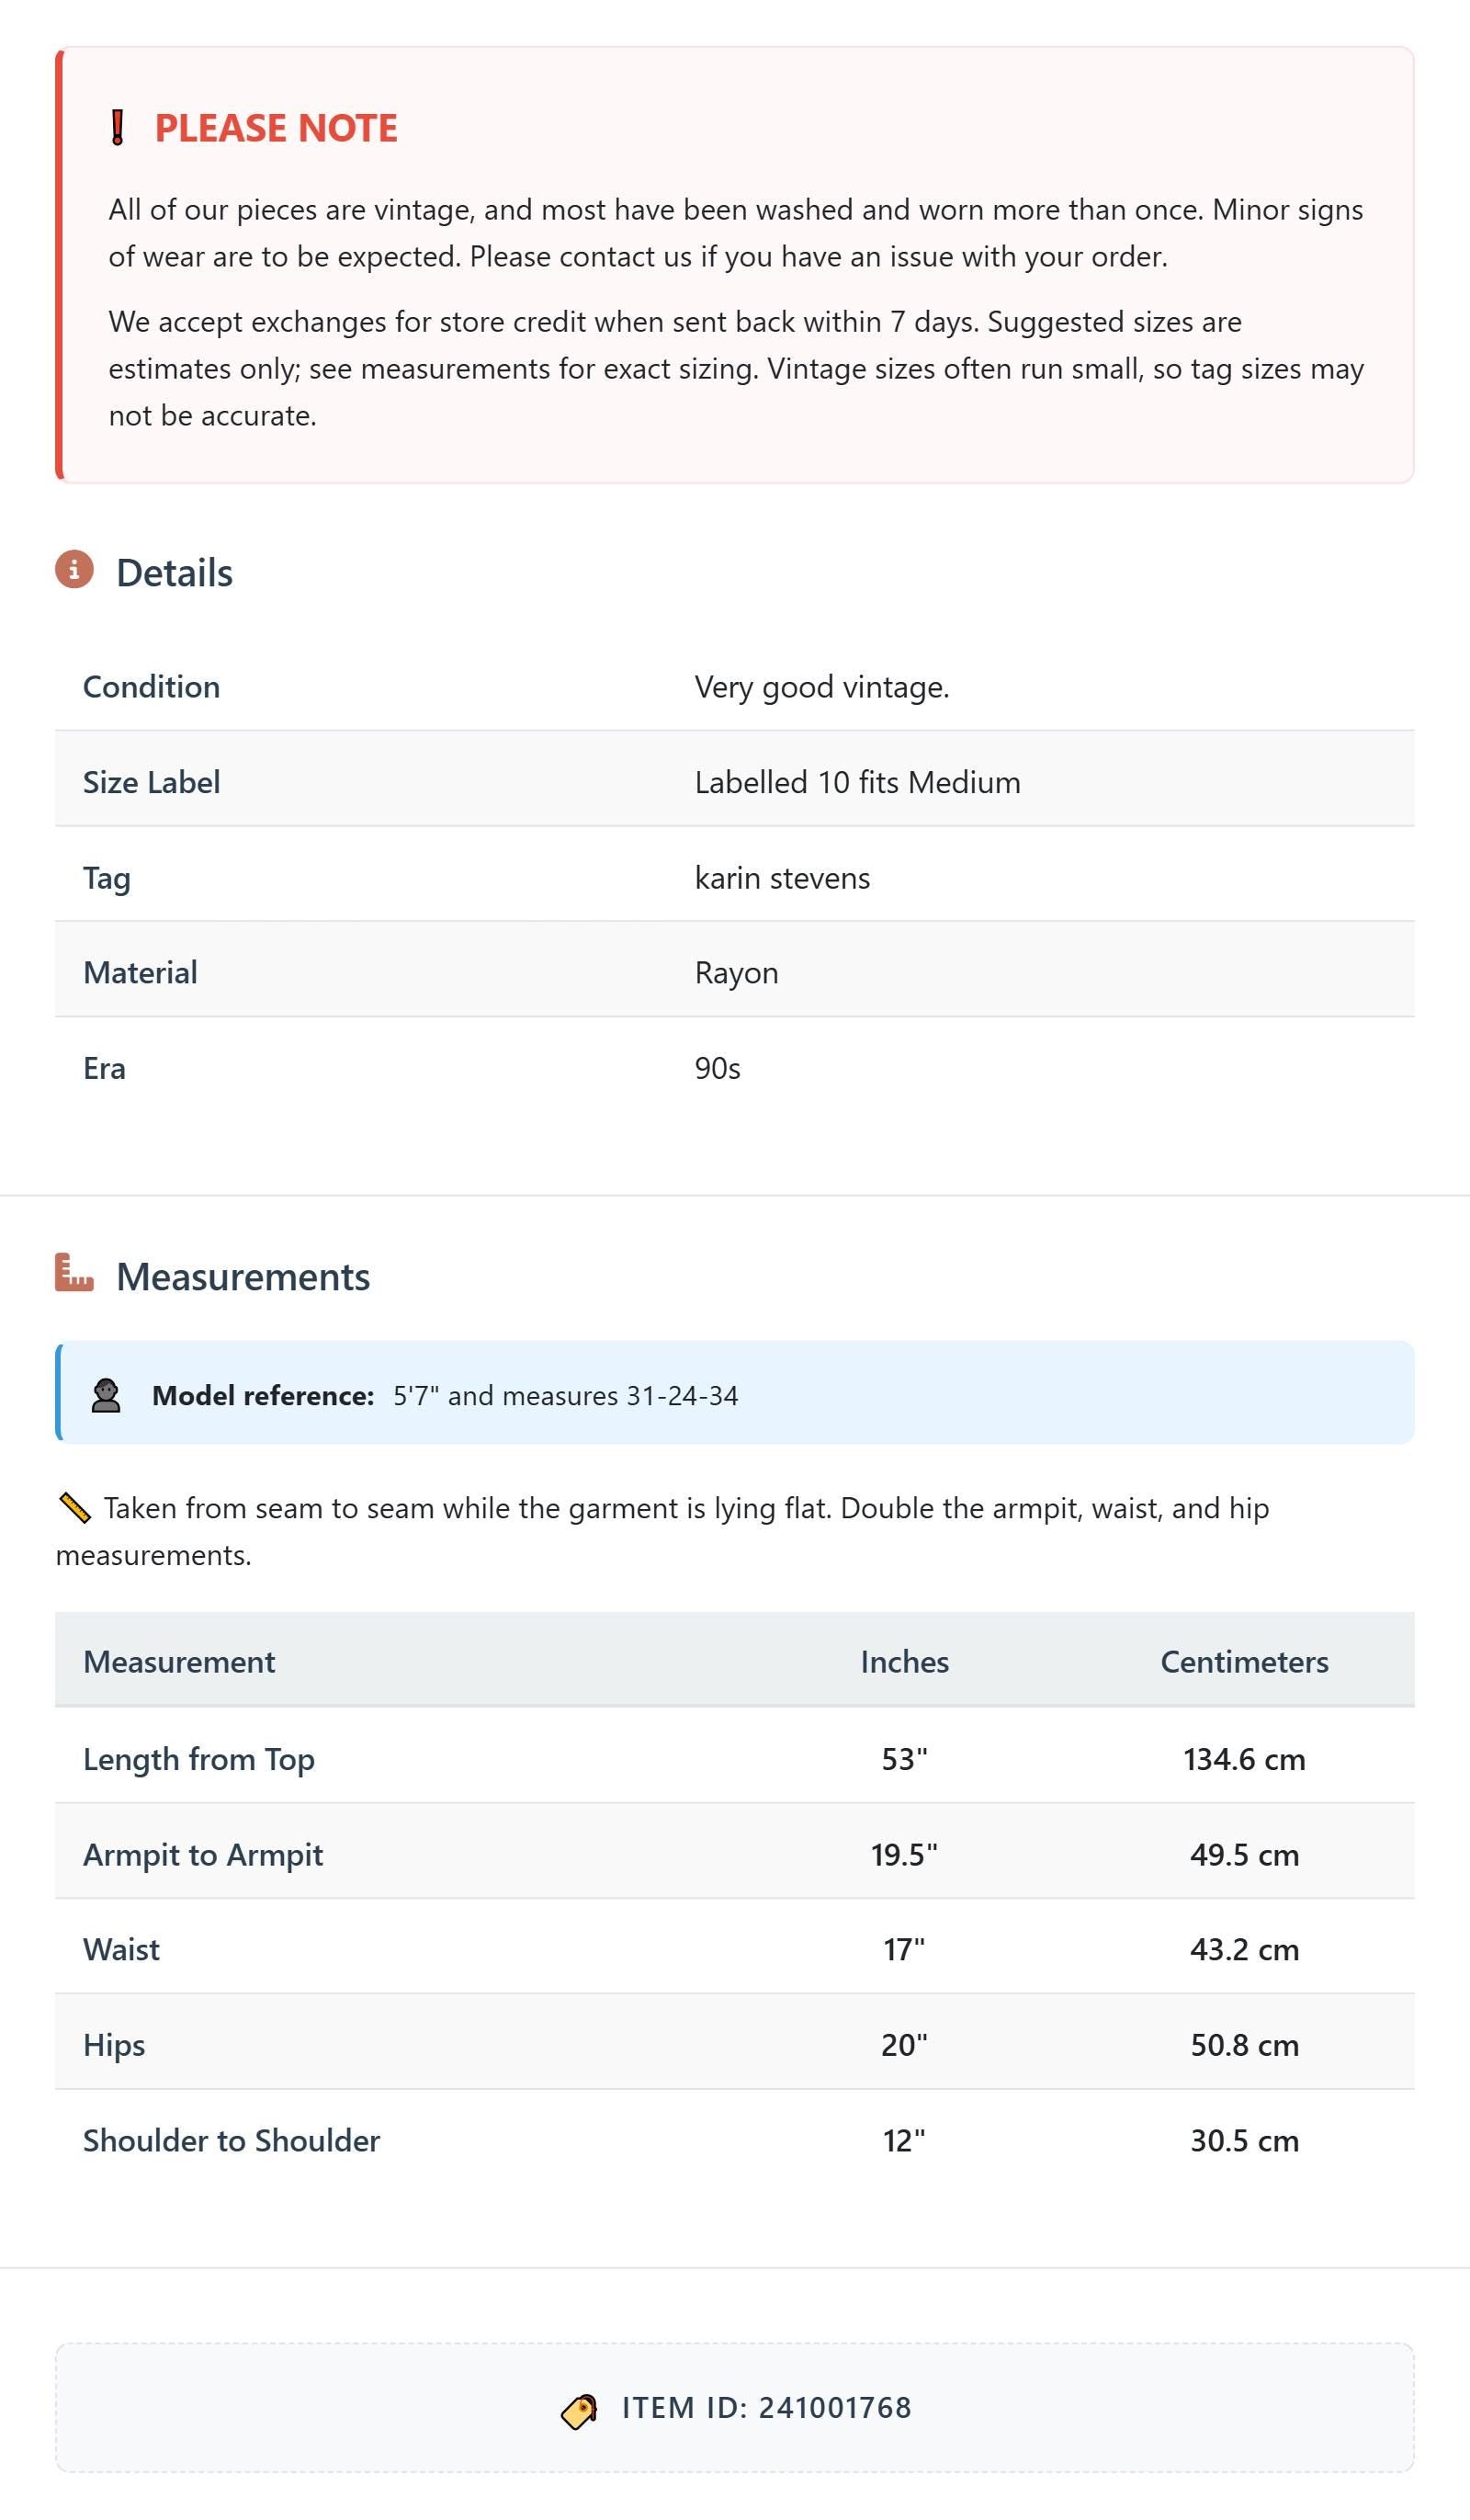Click the model reference person icon

(106, 1396)
